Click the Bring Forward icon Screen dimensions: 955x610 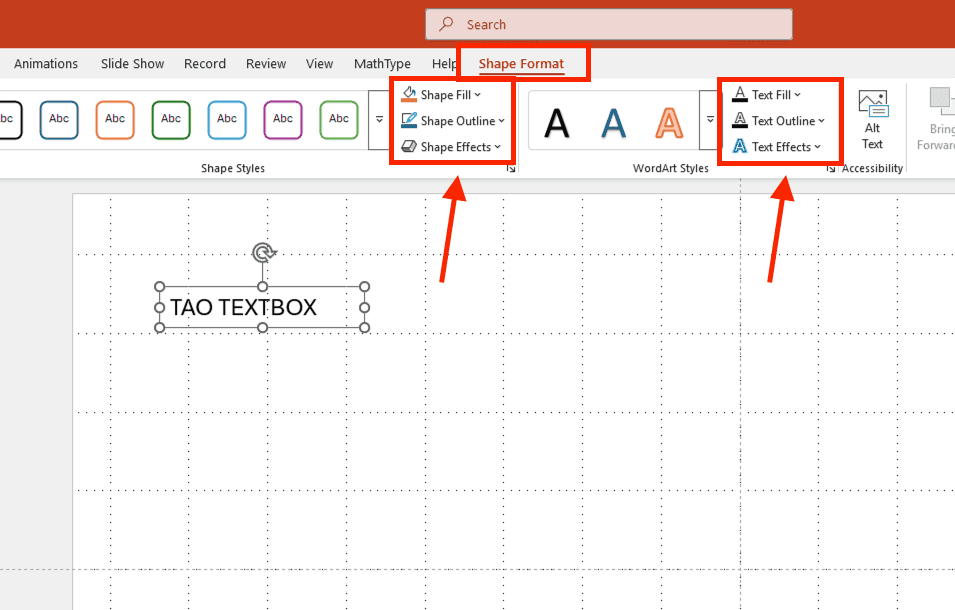click(x=942, y=101)
